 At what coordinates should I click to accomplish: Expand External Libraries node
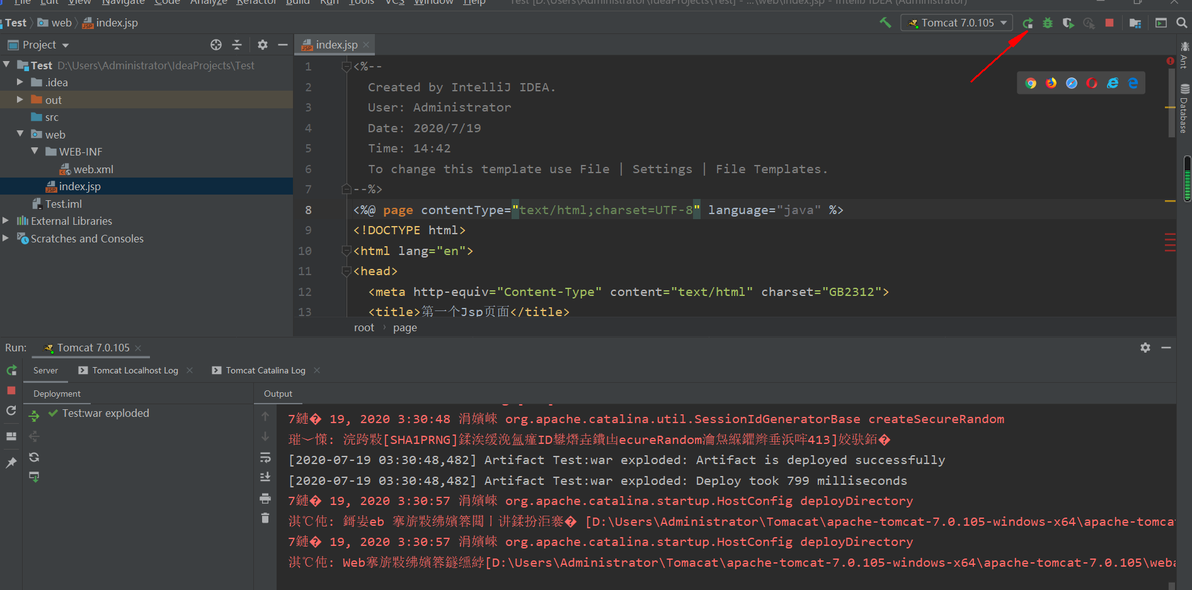[x=7, y=220]
